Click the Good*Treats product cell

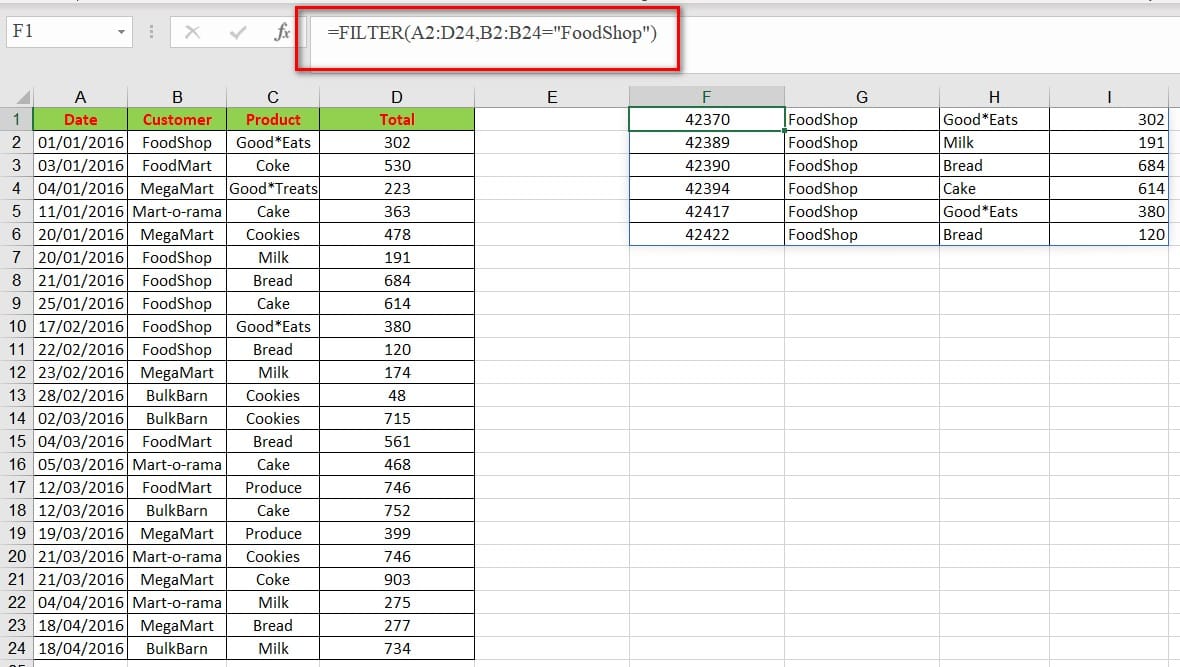[x=273, y=188]
